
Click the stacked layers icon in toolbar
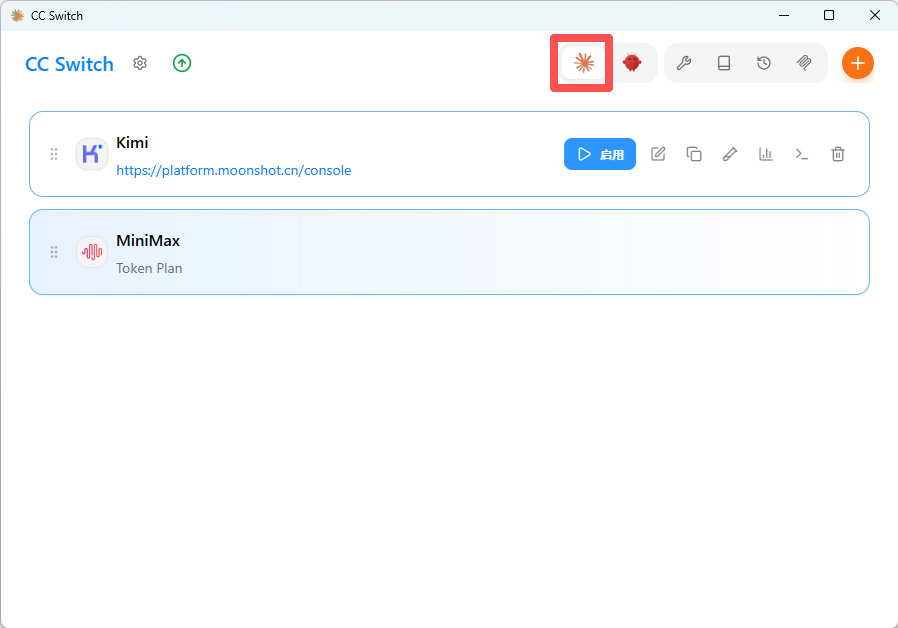[804, 63]
